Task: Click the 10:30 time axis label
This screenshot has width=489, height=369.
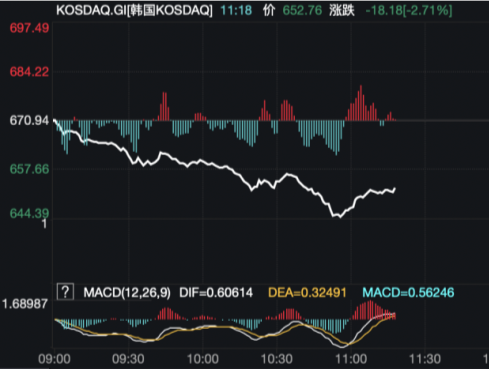Action: pyautogui.click(x=277, y=359)
